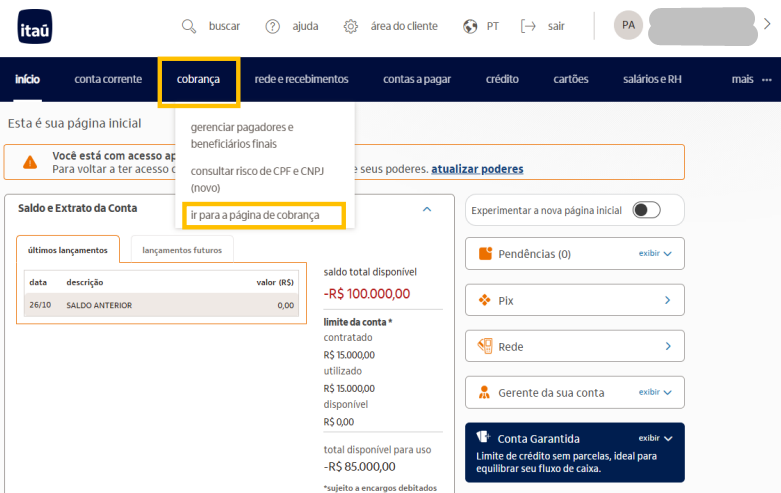Click the limite da conta label
This screenshot has height=493, width=781.
358,322
